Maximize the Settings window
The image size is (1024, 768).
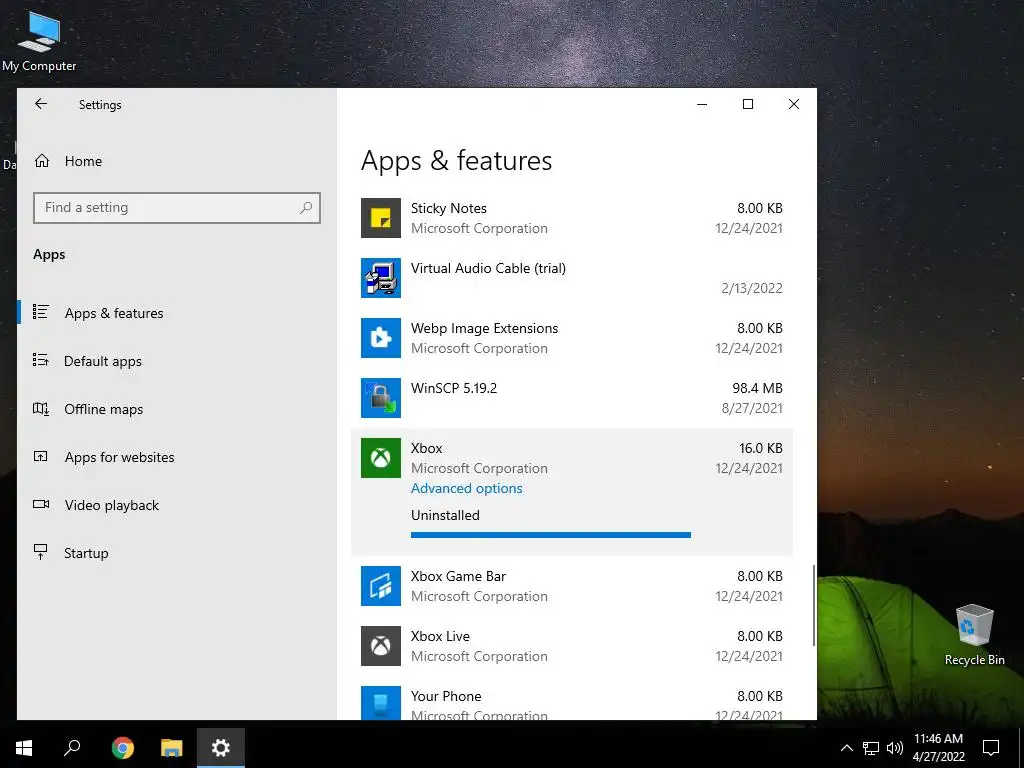[x=748, y=104]
